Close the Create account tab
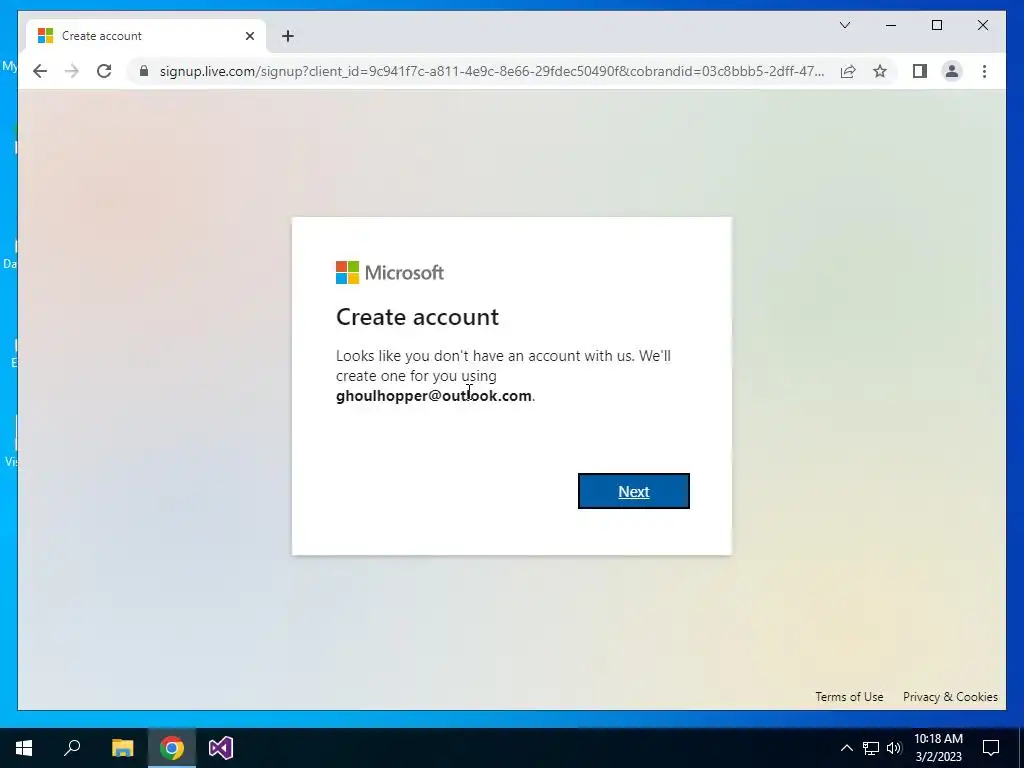This screenshot has width=1024, height=768. pos(249,36)
